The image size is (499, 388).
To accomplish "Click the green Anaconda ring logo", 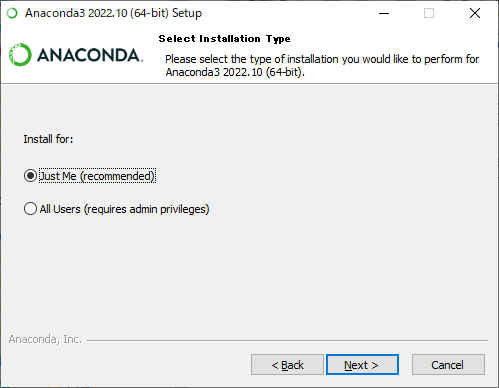I will pos(20,54).
